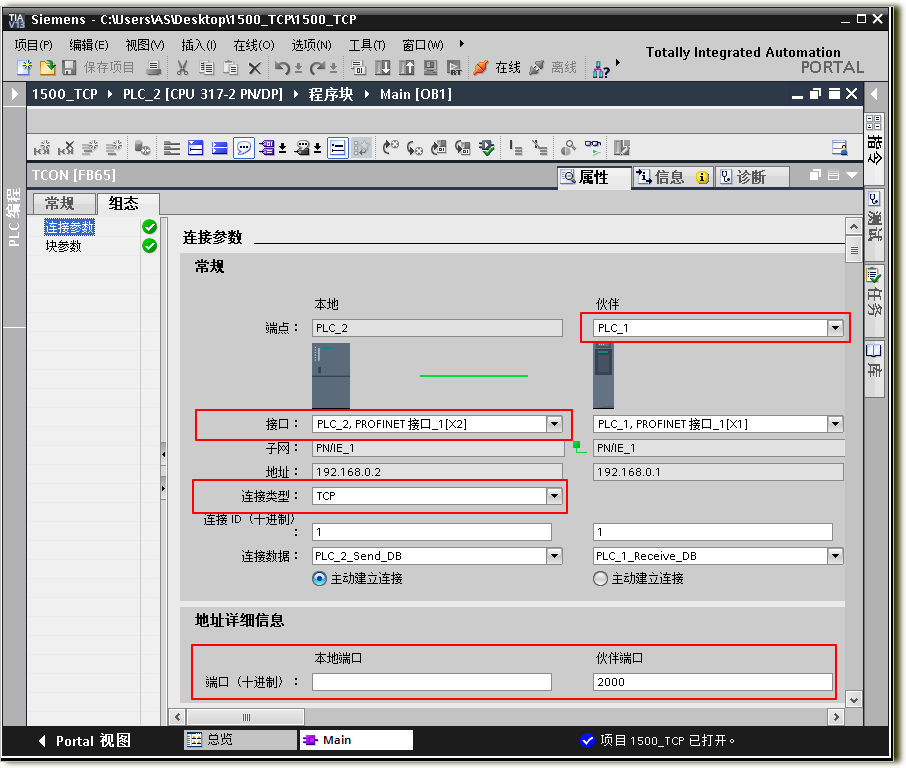Click the Go to previous error icon
The width and height of the screenshot is (906, 768).
[x=391, y=148]
